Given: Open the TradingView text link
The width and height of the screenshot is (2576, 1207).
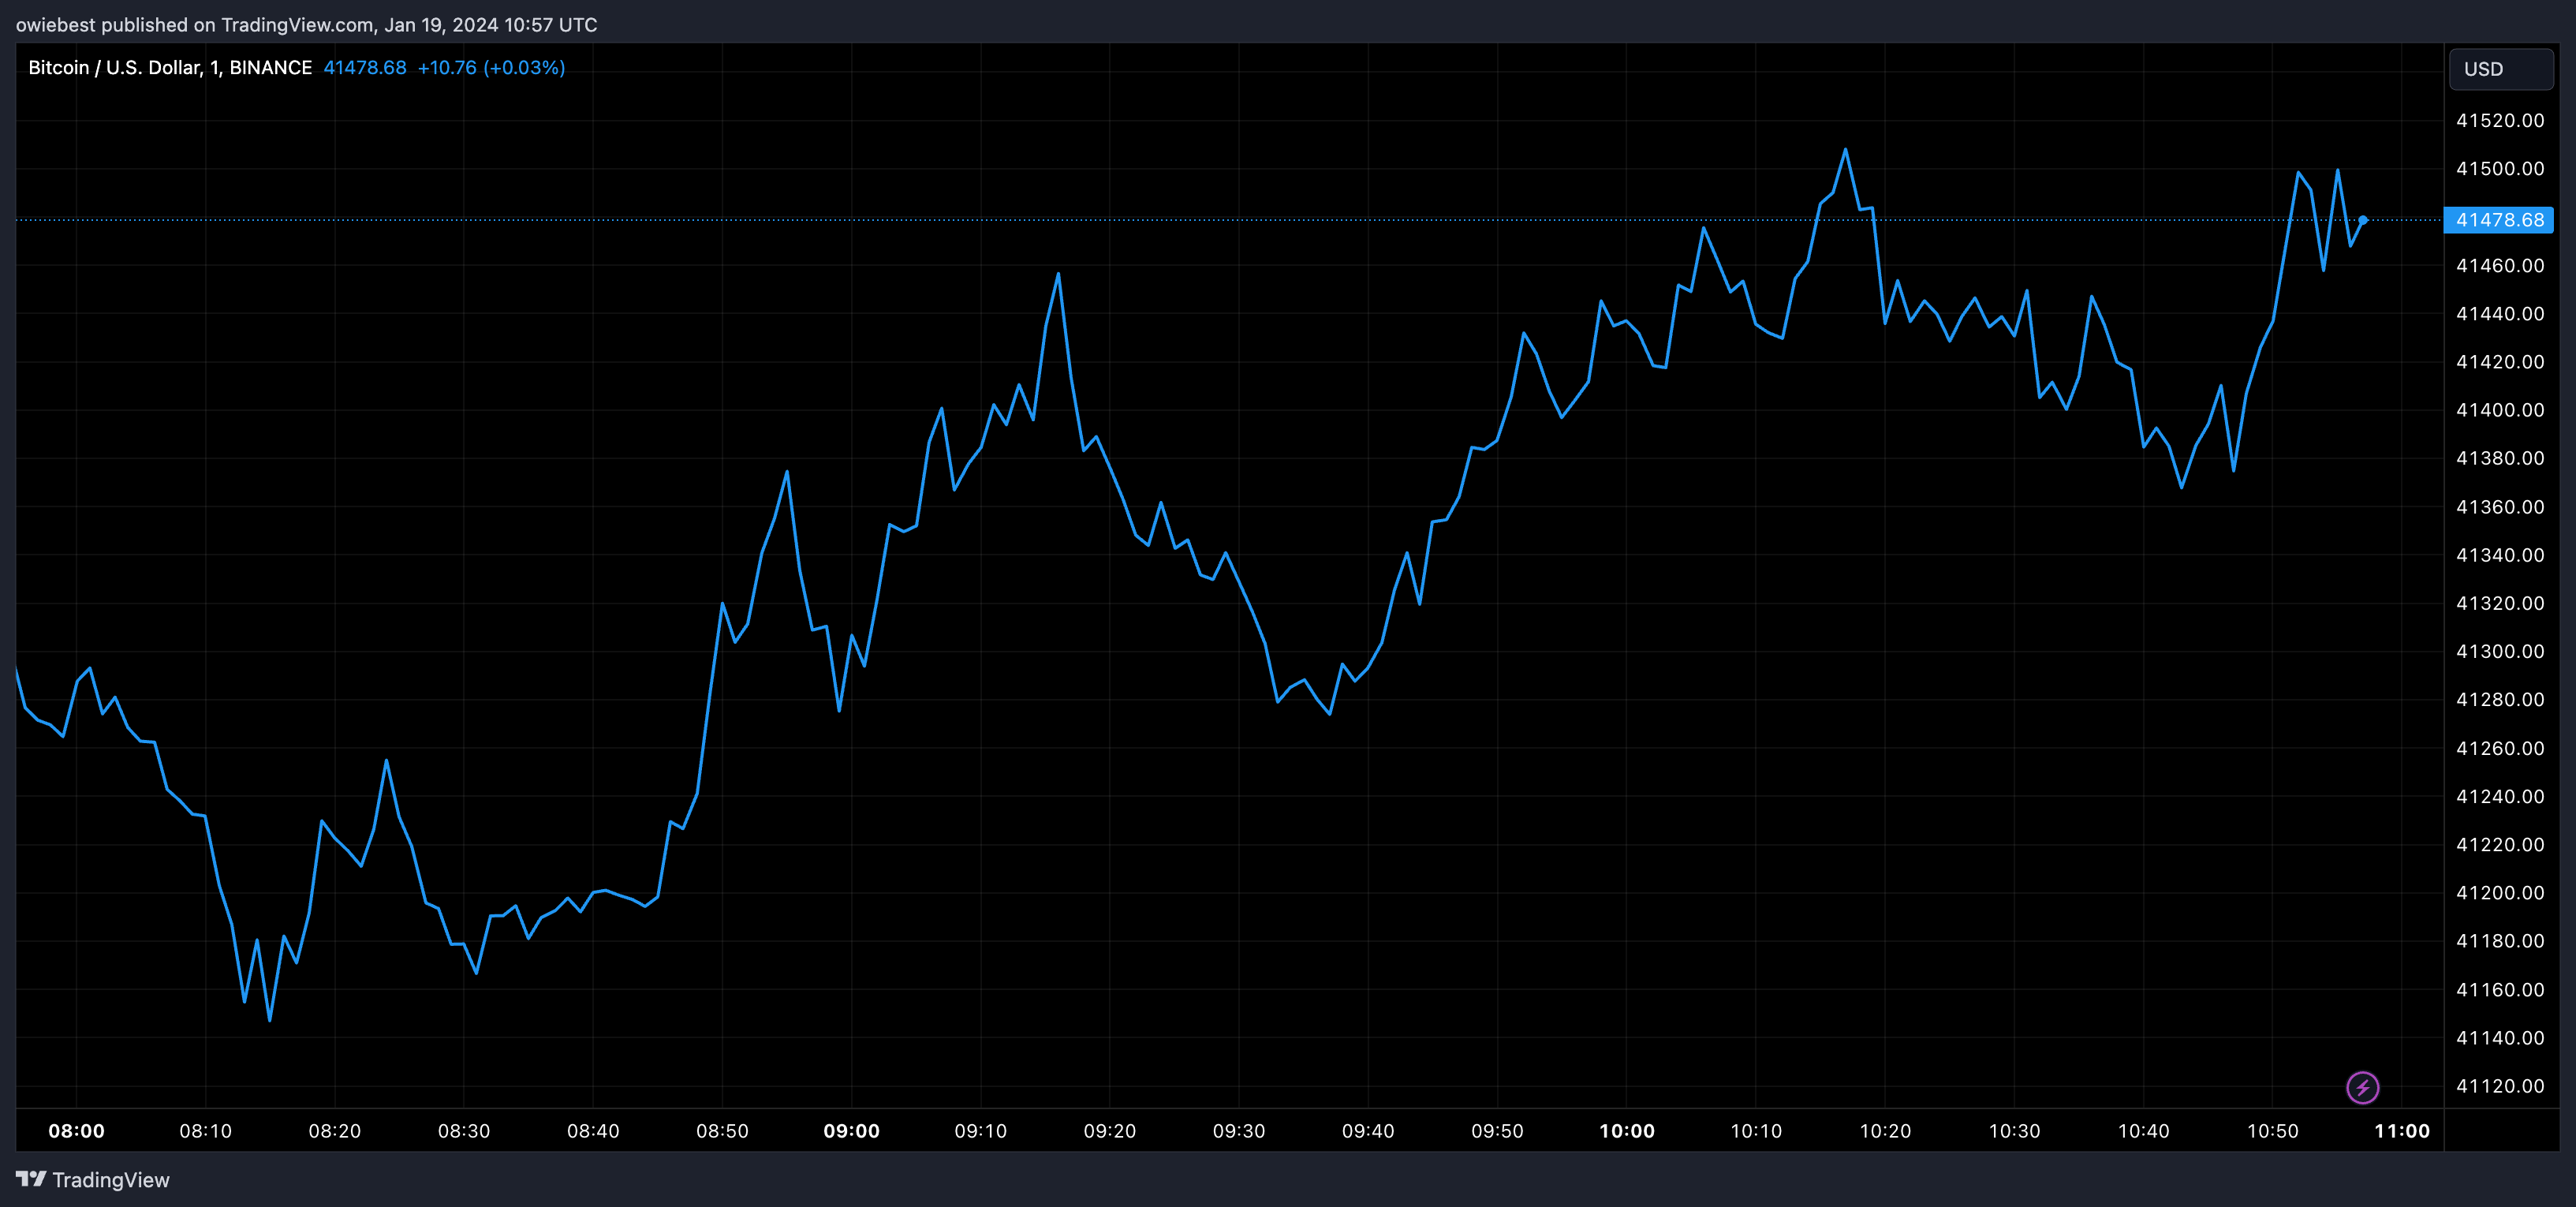Looking at the screenshot, I should [x=110, y=1180].
